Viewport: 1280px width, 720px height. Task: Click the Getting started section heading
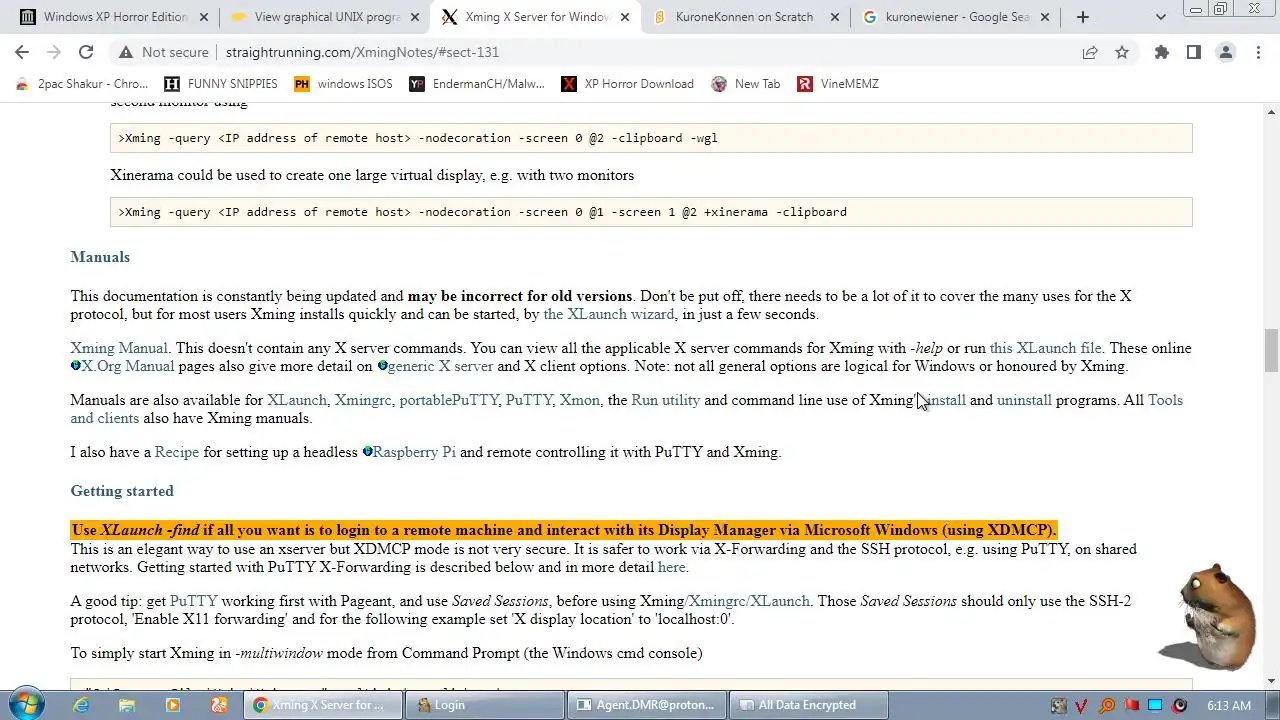pos(122,491)
